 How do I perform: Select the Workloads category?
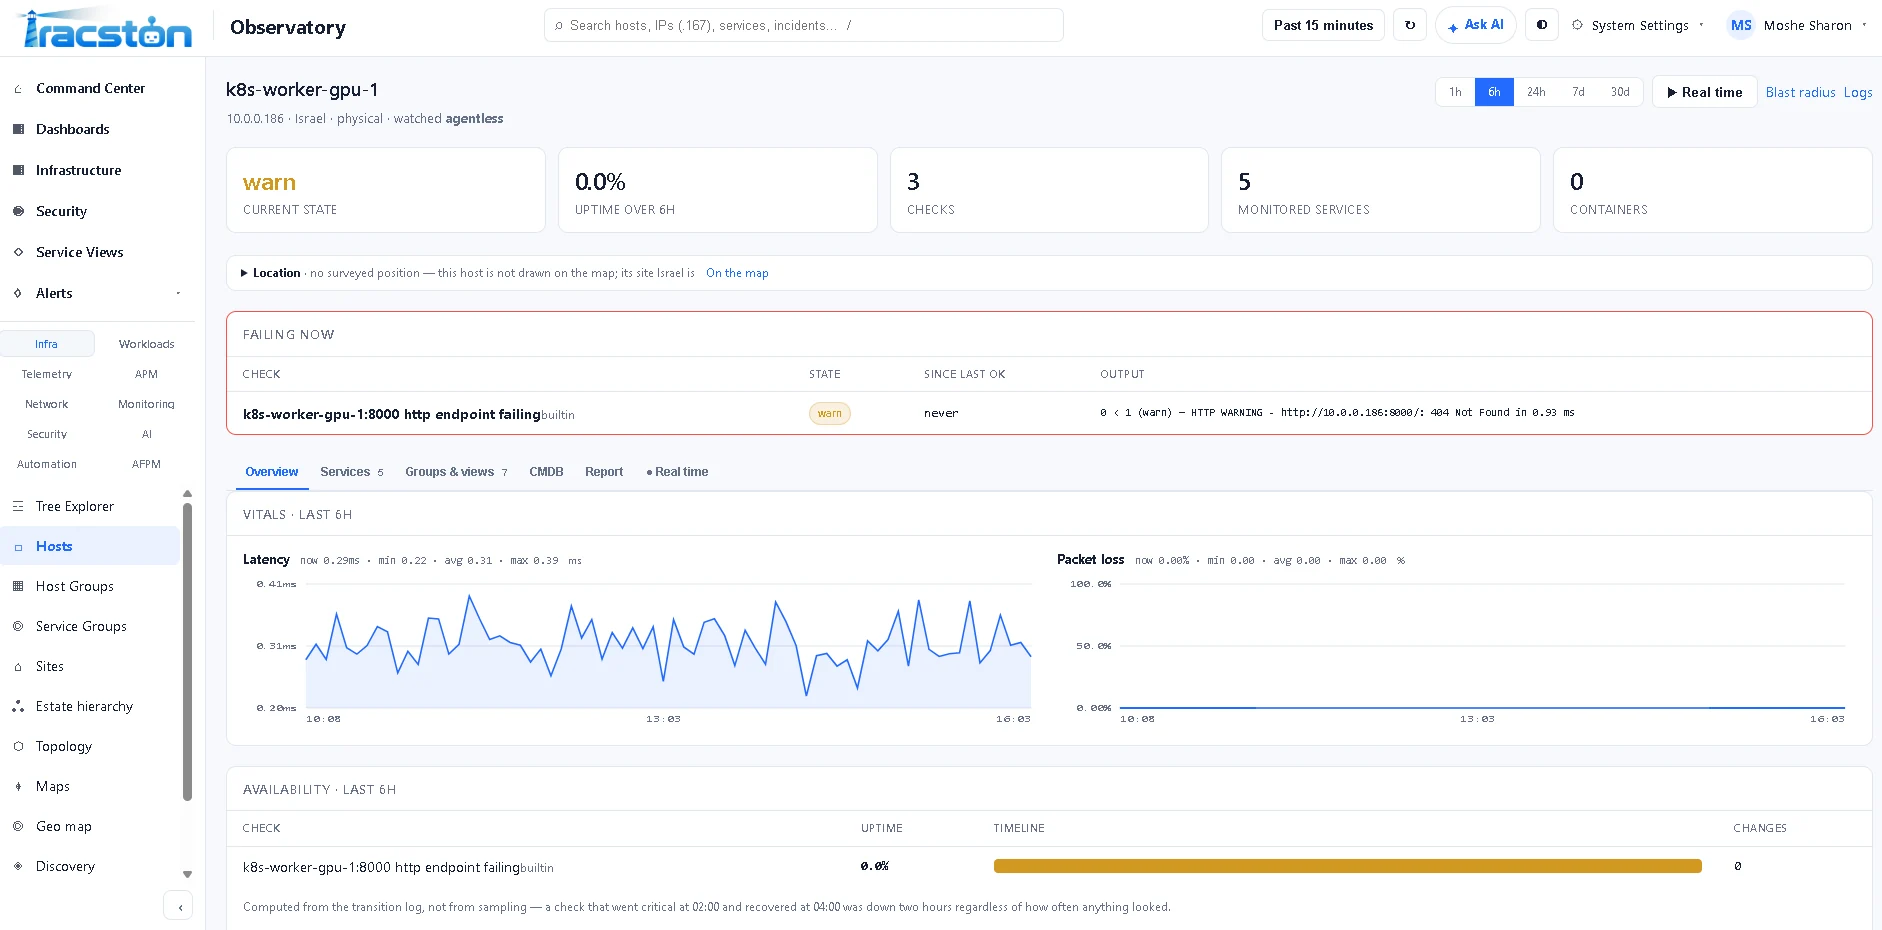(x=146, y=344)
